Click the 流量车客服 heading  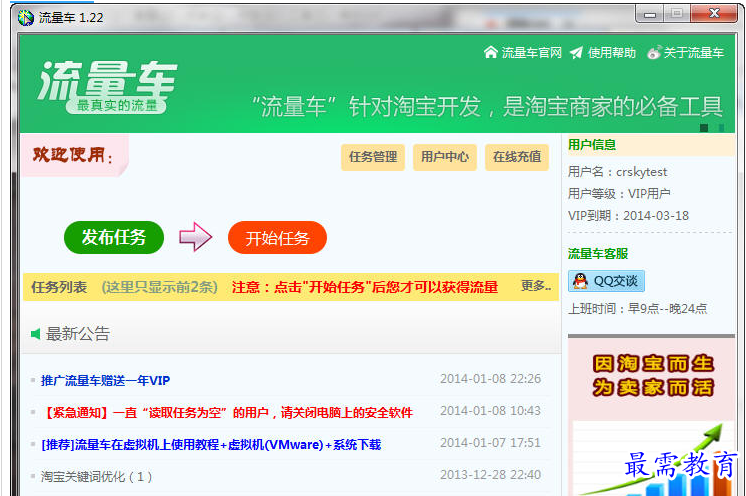coord(598,253)
